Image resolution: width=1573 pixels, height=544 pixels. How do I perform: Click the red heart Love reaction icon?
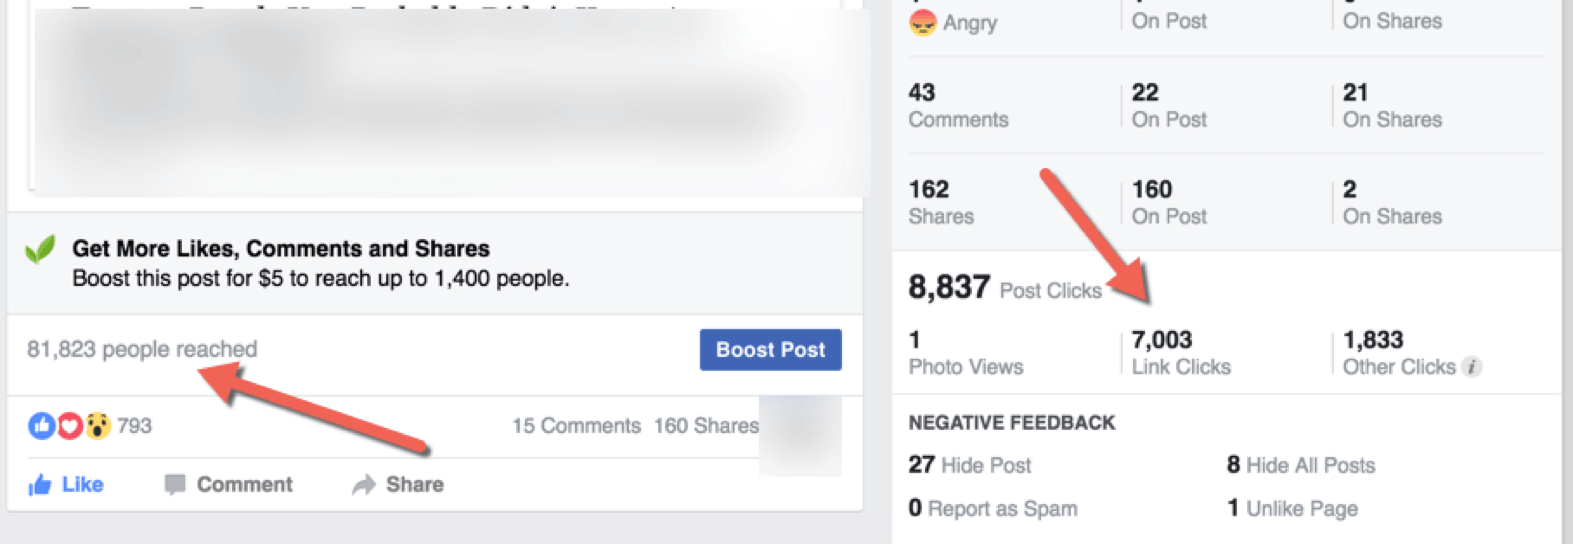tap(69, 426)
